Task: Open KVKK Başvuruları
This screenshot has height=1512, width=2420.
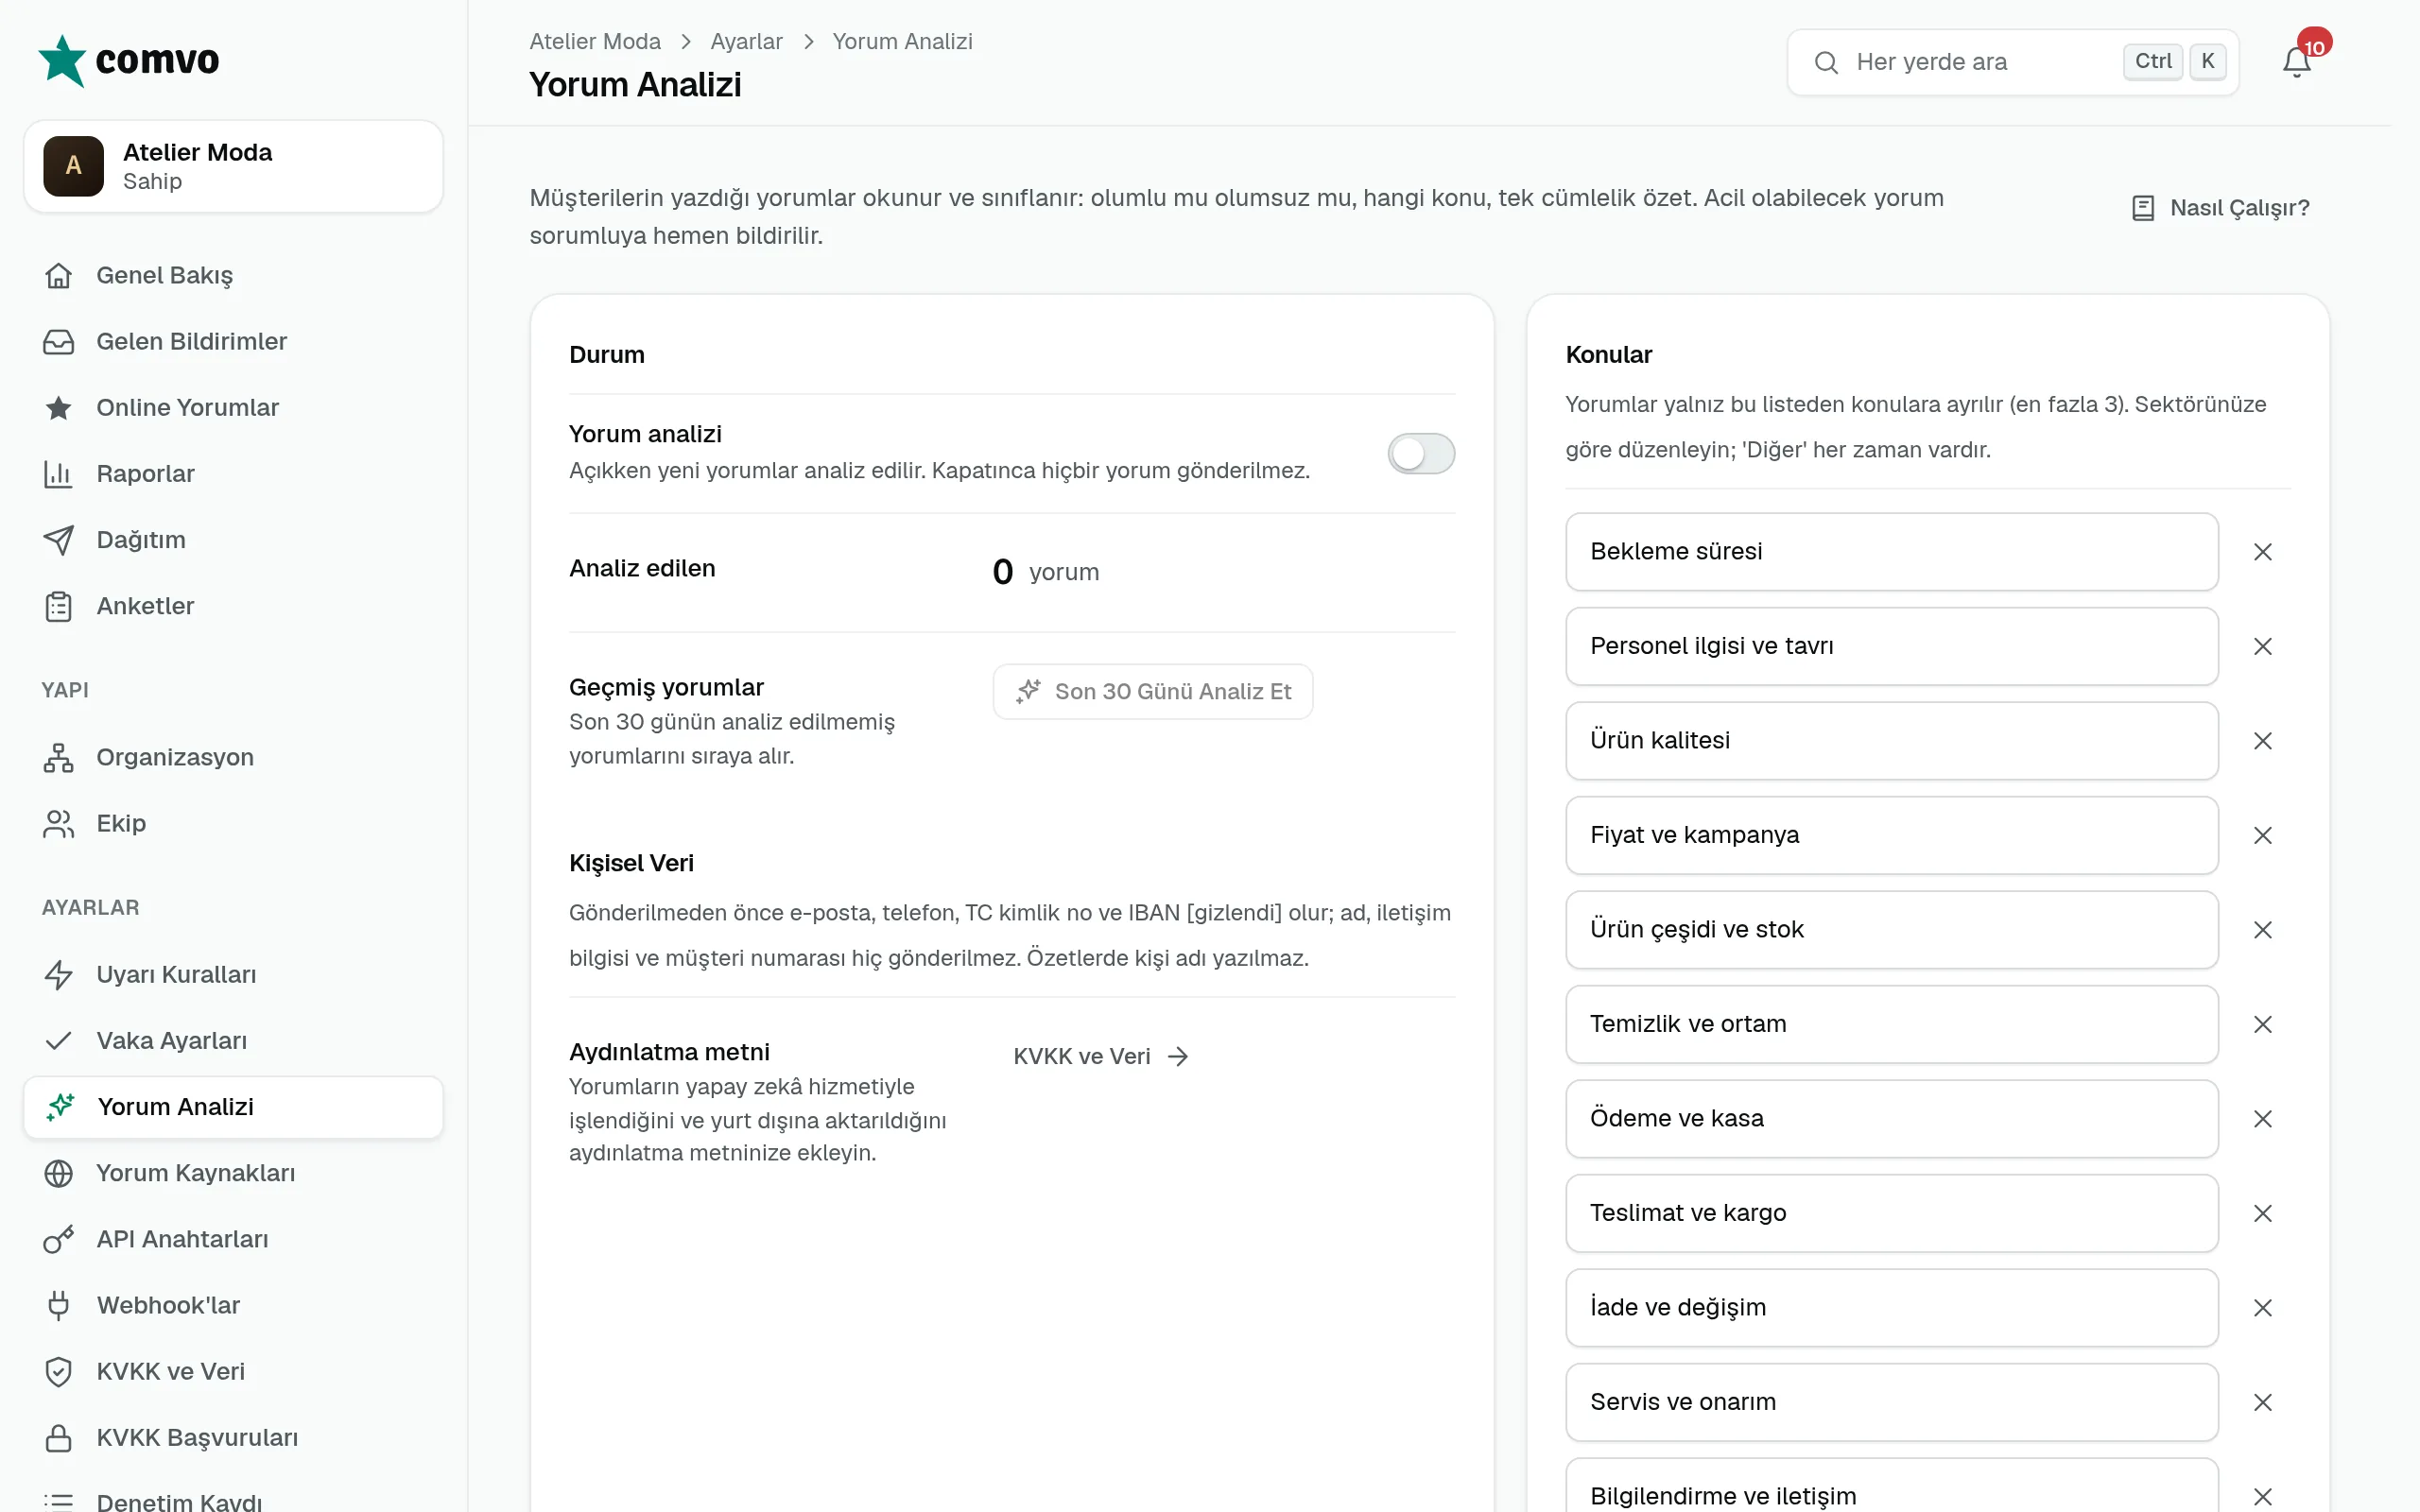Action: point(233,1437)
